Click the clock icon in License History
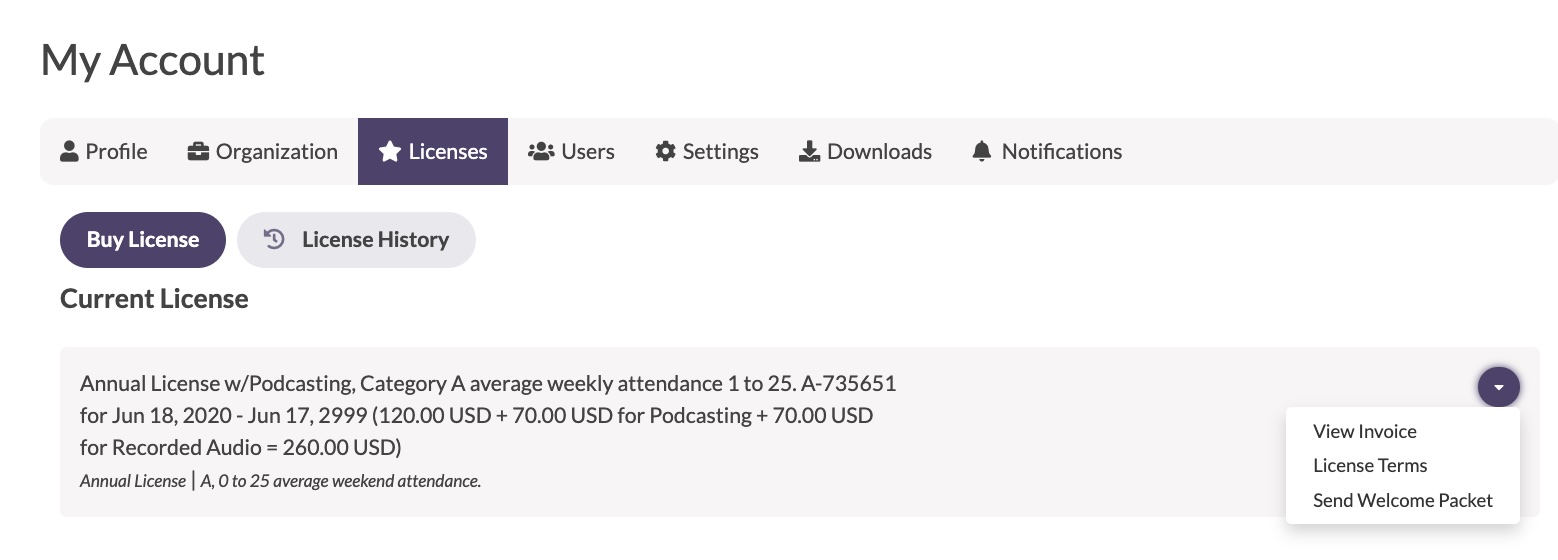Screen dimensions: 1558x560 (x=274, y=239)
